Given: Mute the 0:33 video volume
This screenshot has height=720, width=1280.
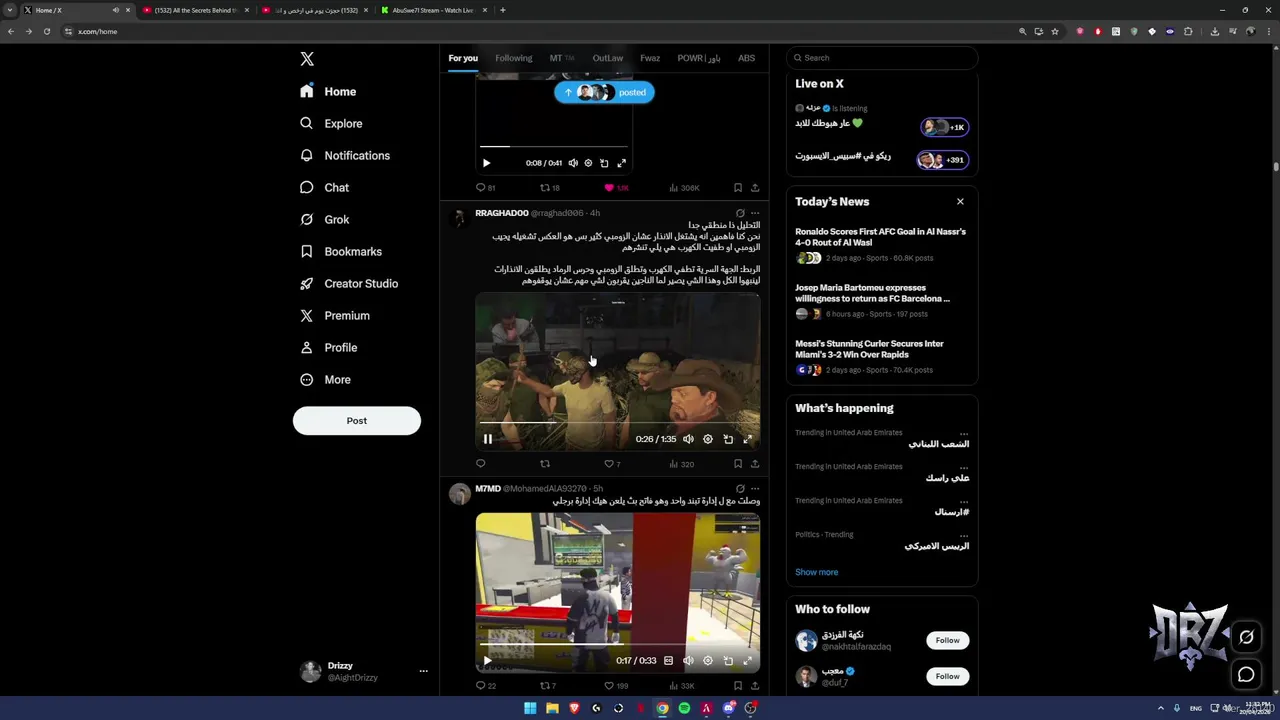Looking at the screenshot, I should click(x=688, y=661).
